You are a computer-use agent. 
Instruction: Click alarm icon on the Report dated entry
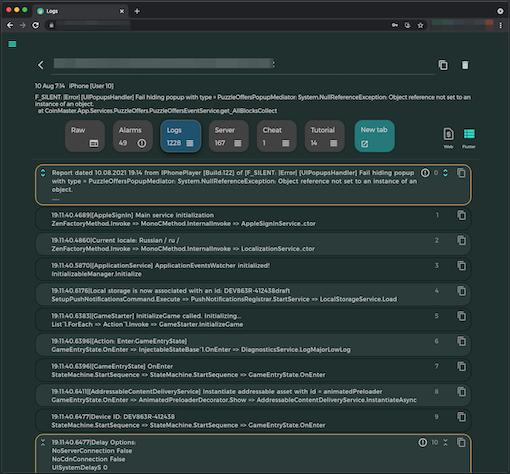click(x=425, y=173)
